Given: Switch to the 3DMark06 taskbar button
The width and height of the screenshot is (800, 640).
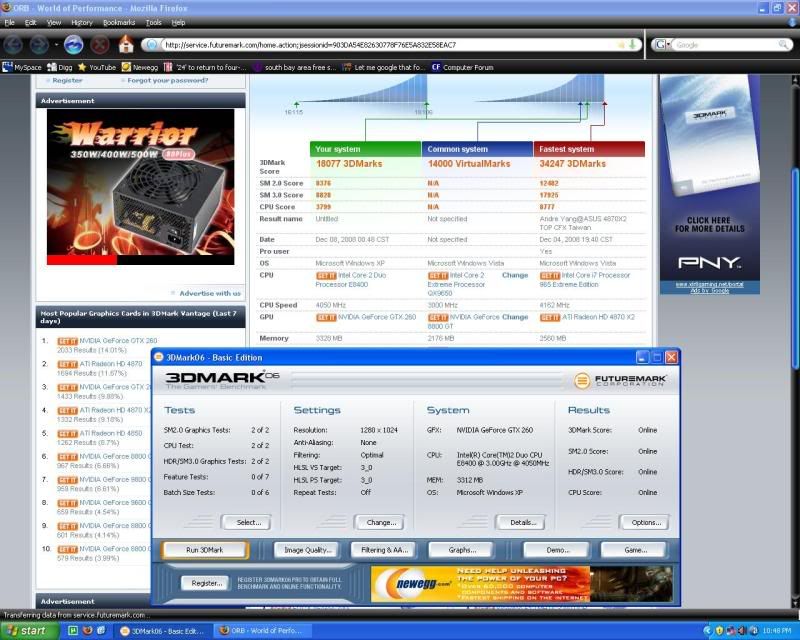Looking at the screenshot, I should point(162,631).
